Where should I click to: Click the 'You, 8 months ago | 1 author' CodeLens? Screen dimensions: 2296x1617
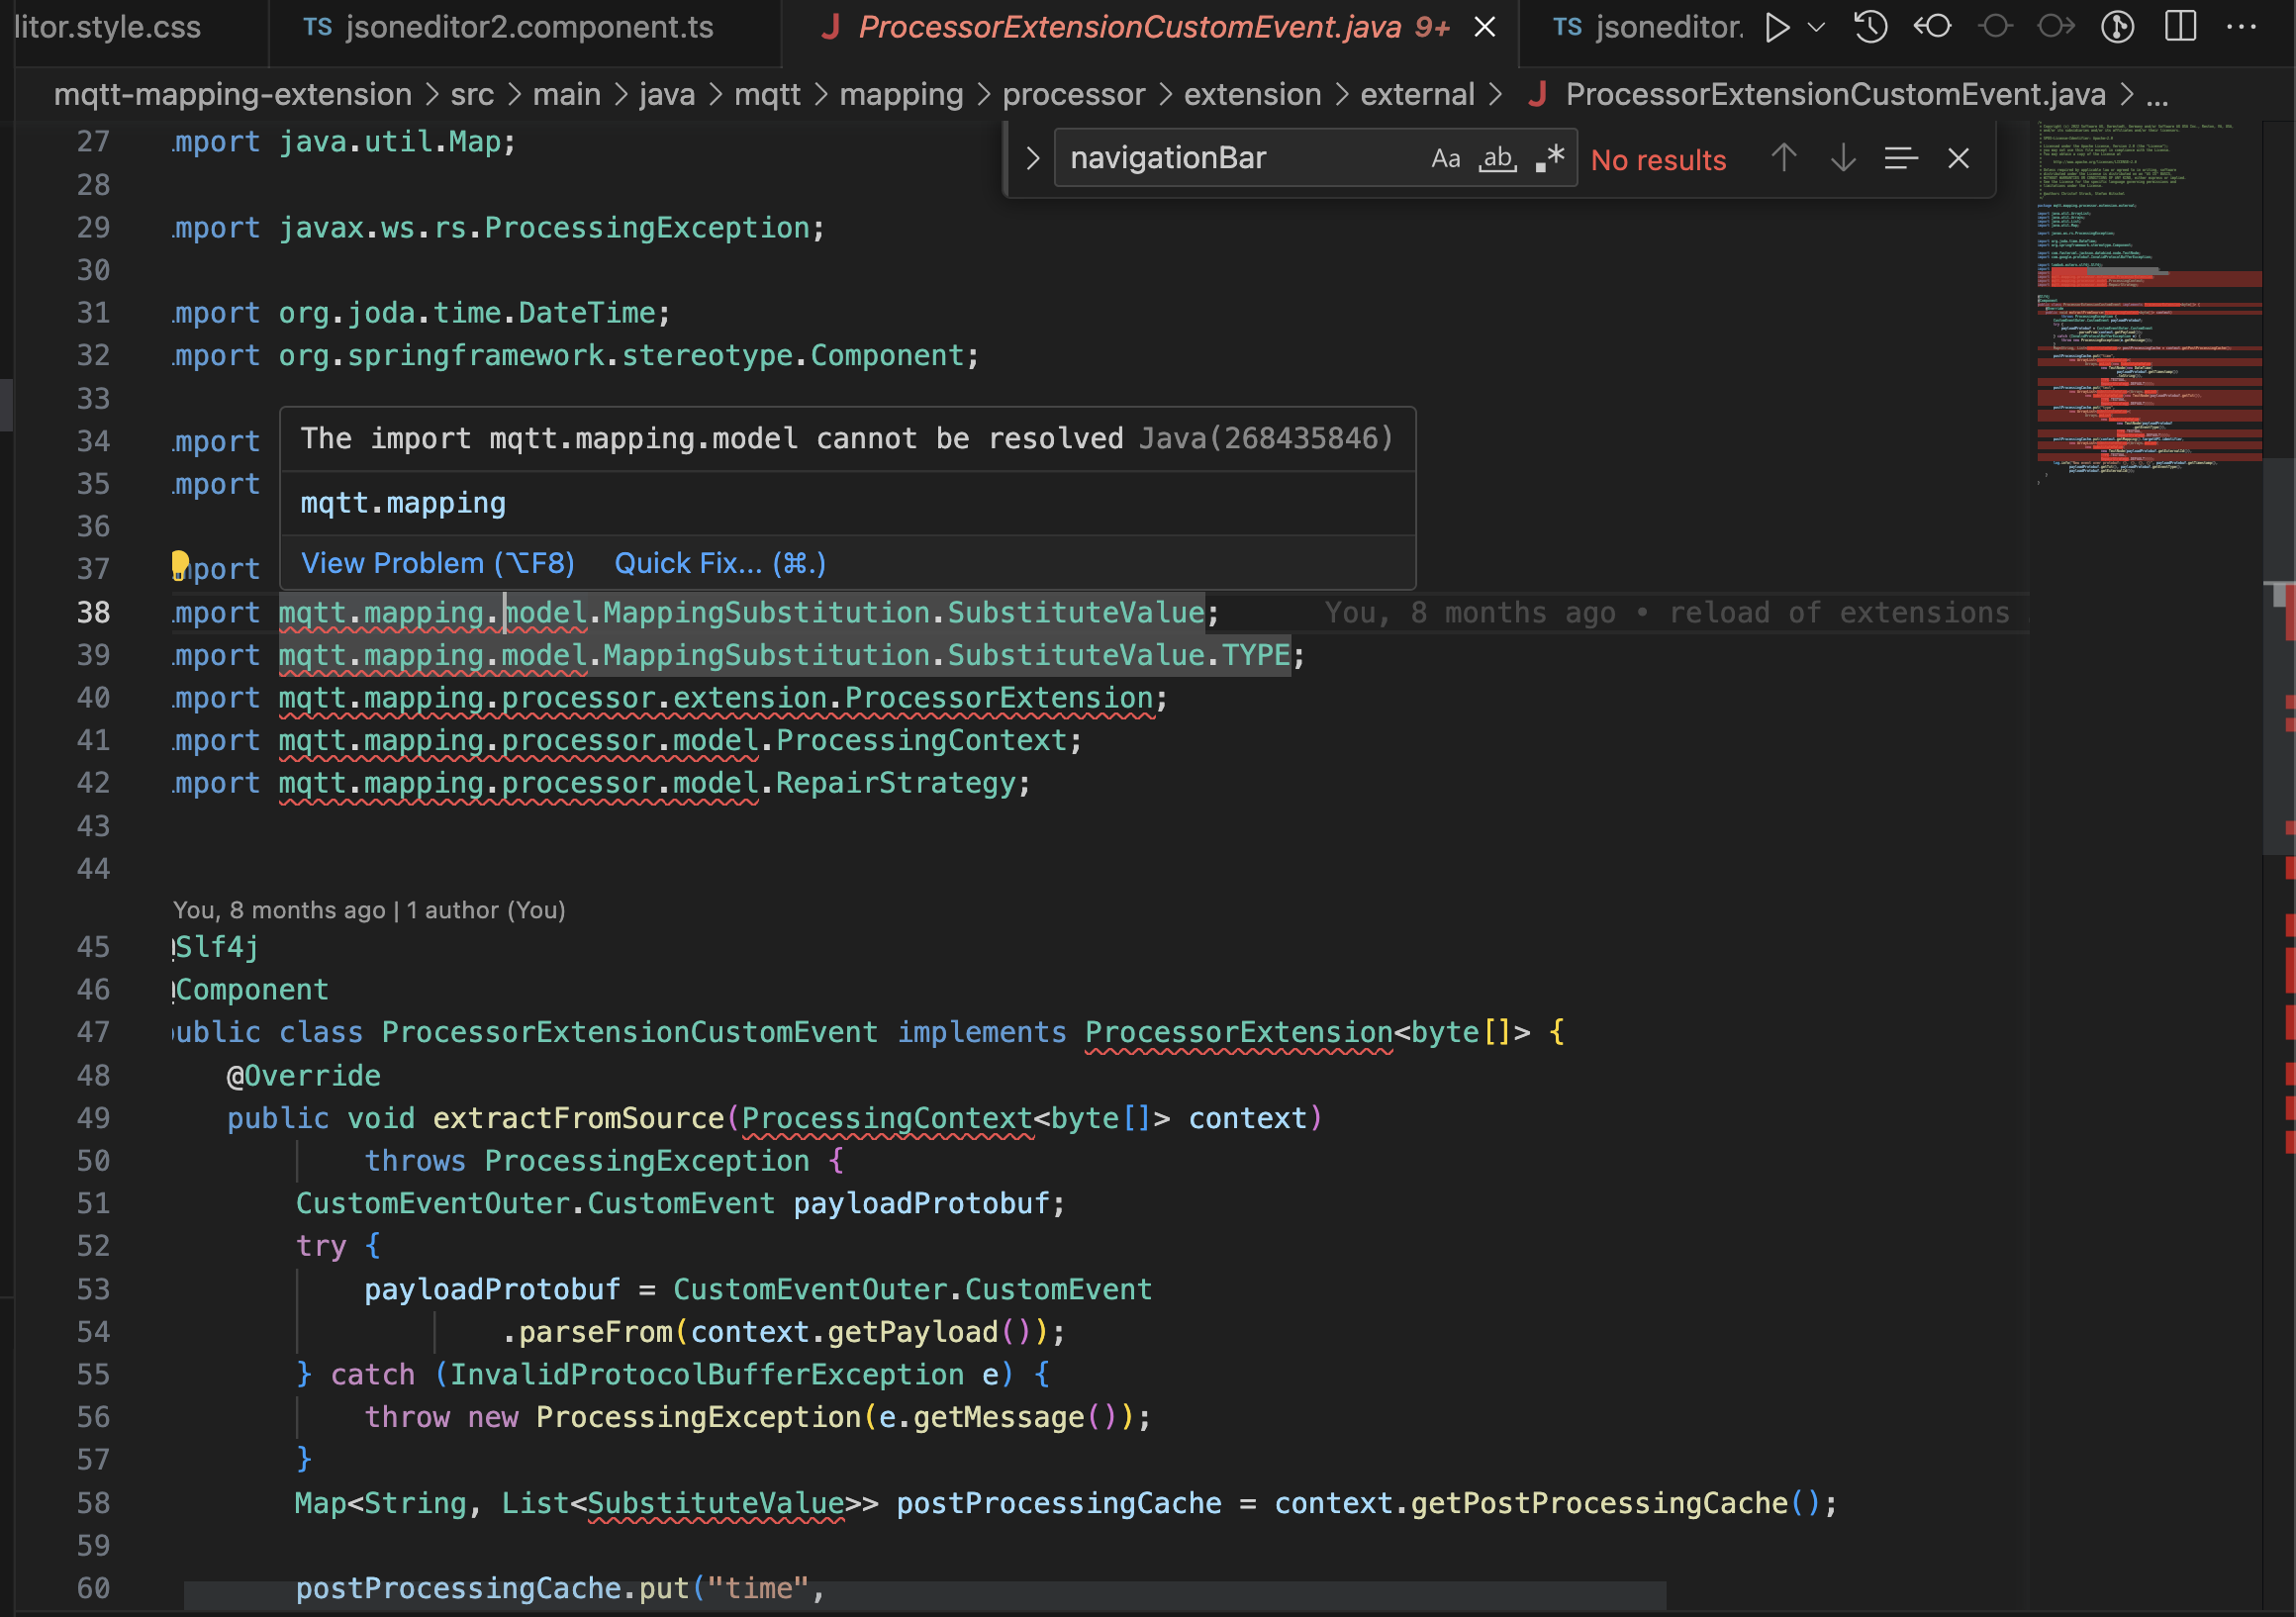[369, 910]
